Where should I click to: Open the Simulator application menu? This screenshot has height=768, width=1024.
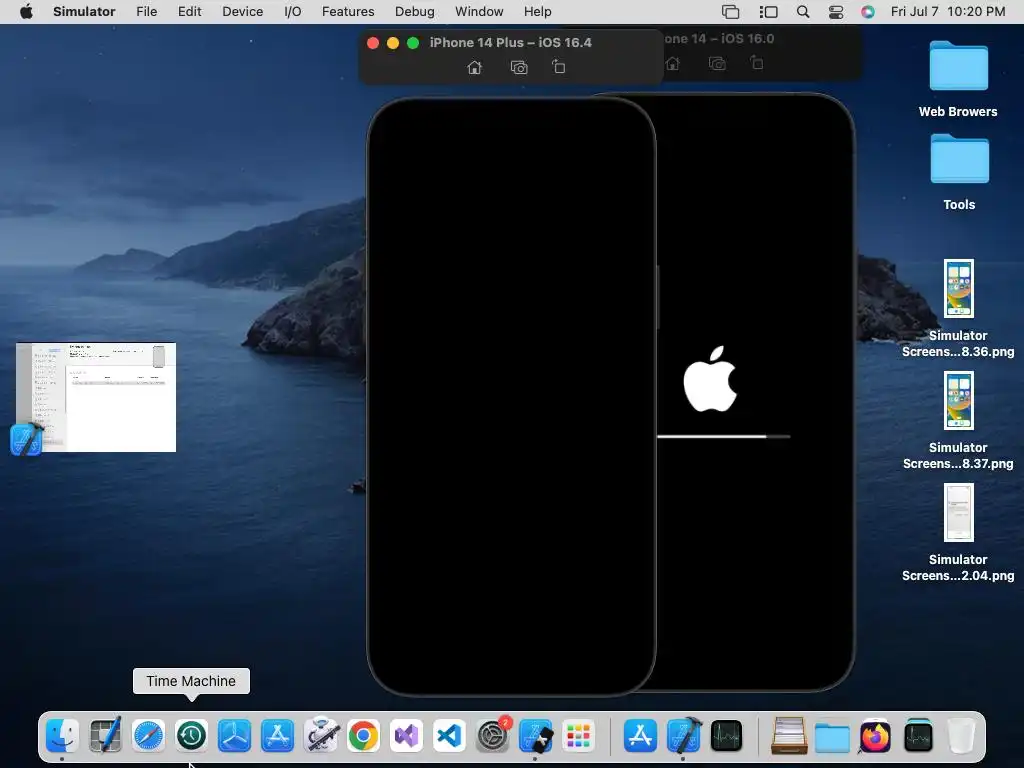(x=84, y=12)
